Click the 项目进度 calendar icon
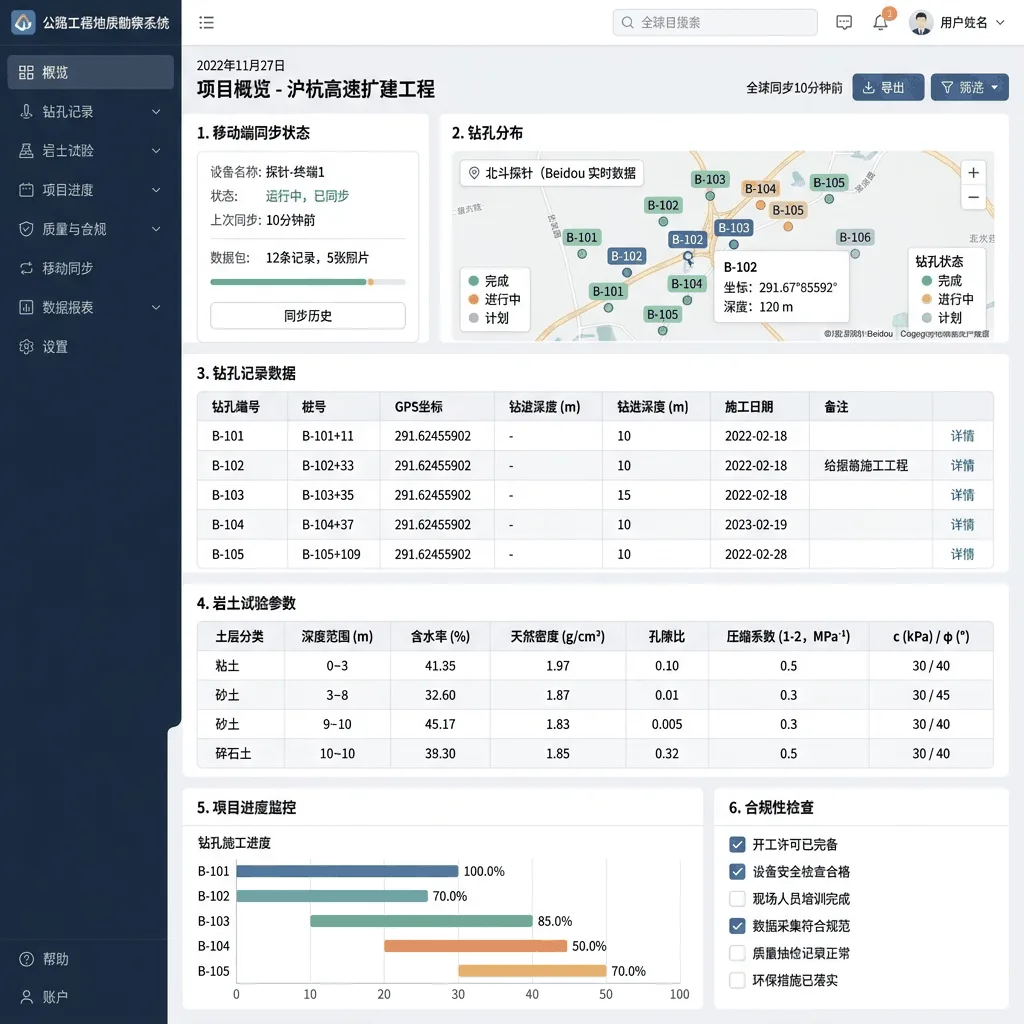This screenshot has height=1024, width=1024. pyautogui.click(x=26, y=190)
